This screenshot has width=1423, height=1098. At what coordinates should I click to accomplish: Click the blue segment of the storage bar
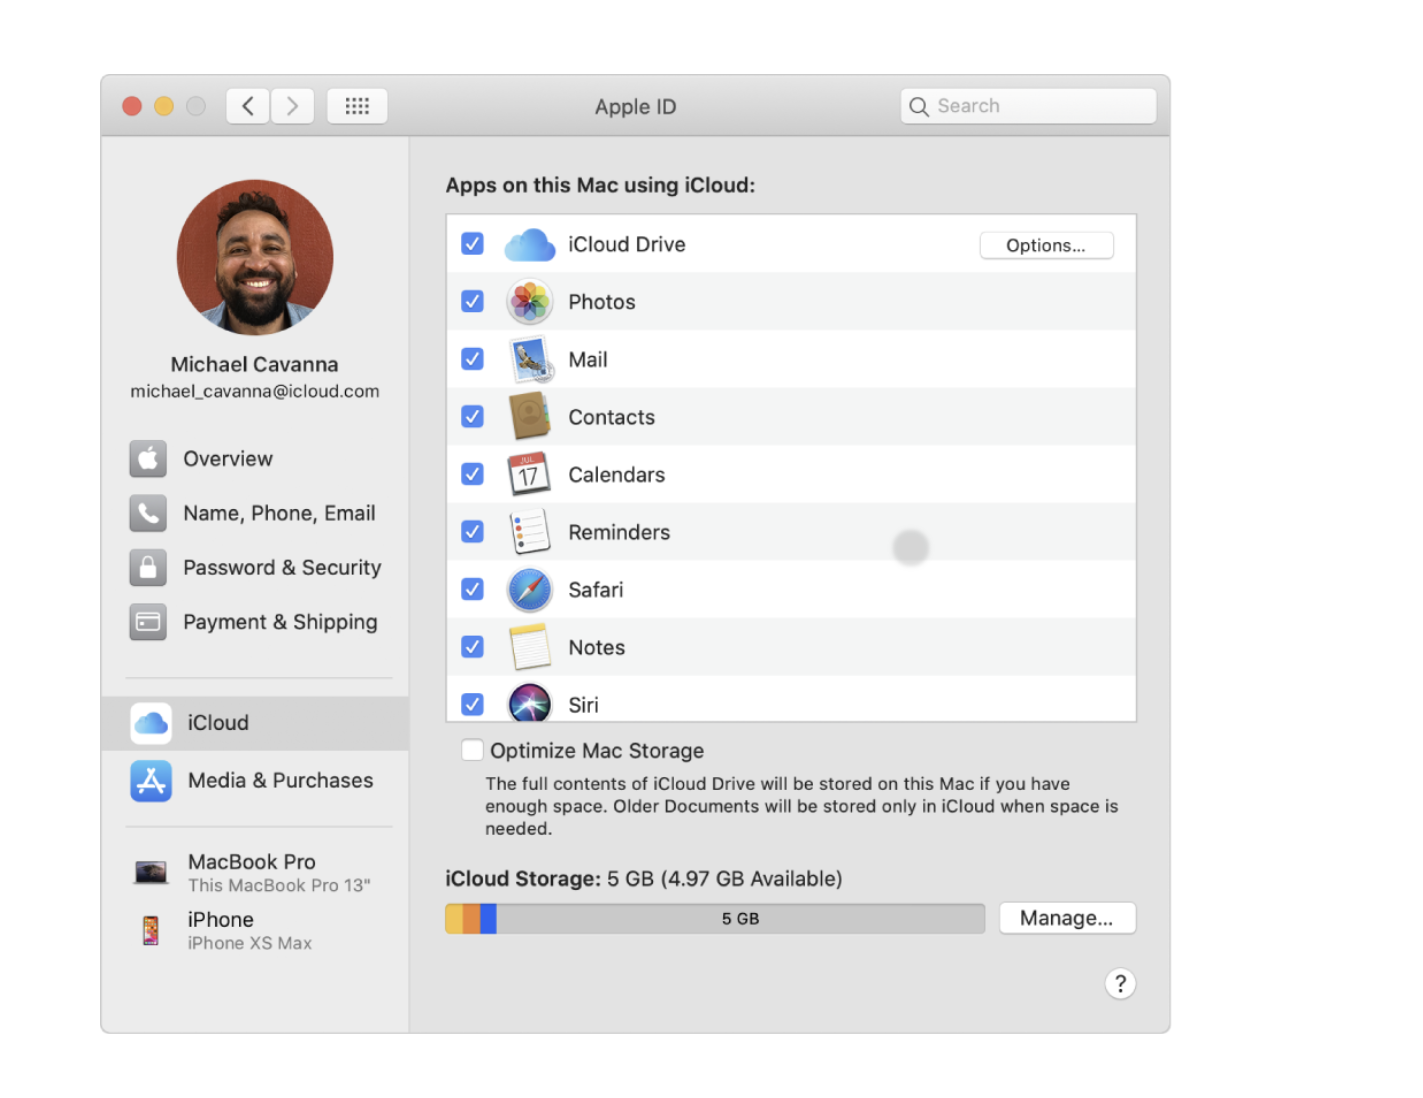point(488,918)
